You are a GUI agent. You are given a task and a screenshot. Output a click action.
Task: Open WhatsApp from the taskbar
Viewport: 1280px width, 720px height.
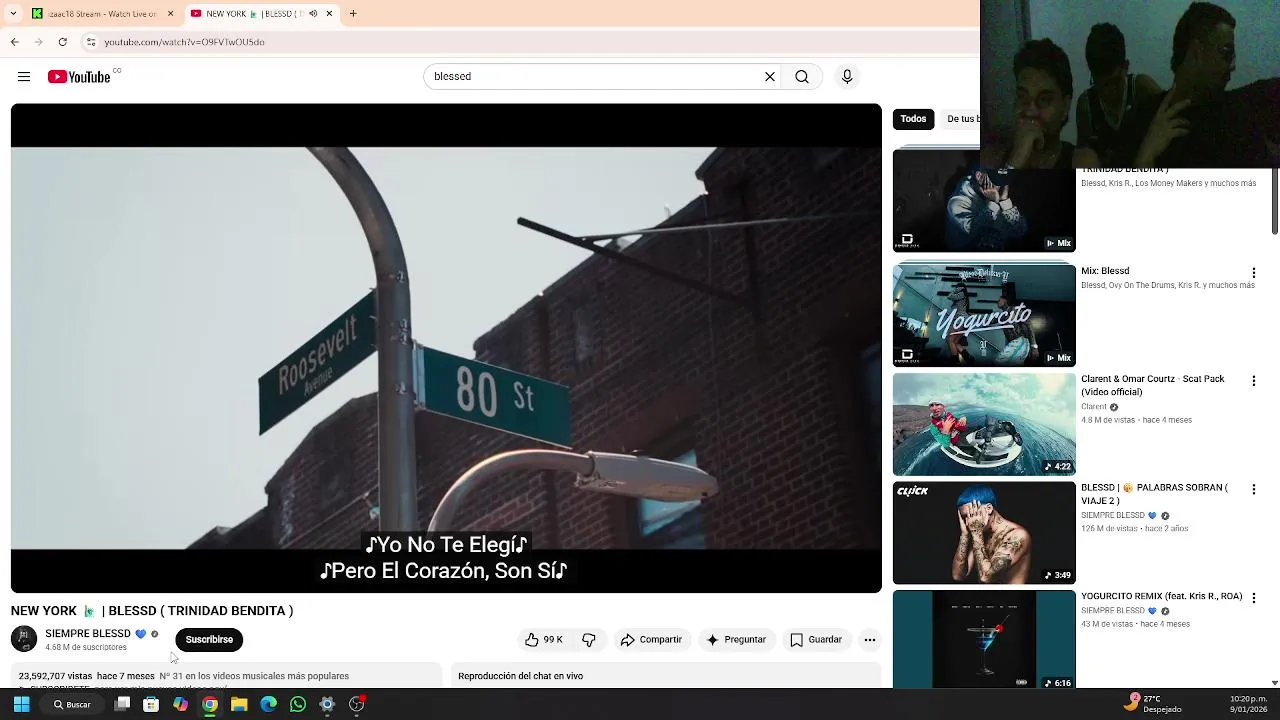click(x=298, y=705)
